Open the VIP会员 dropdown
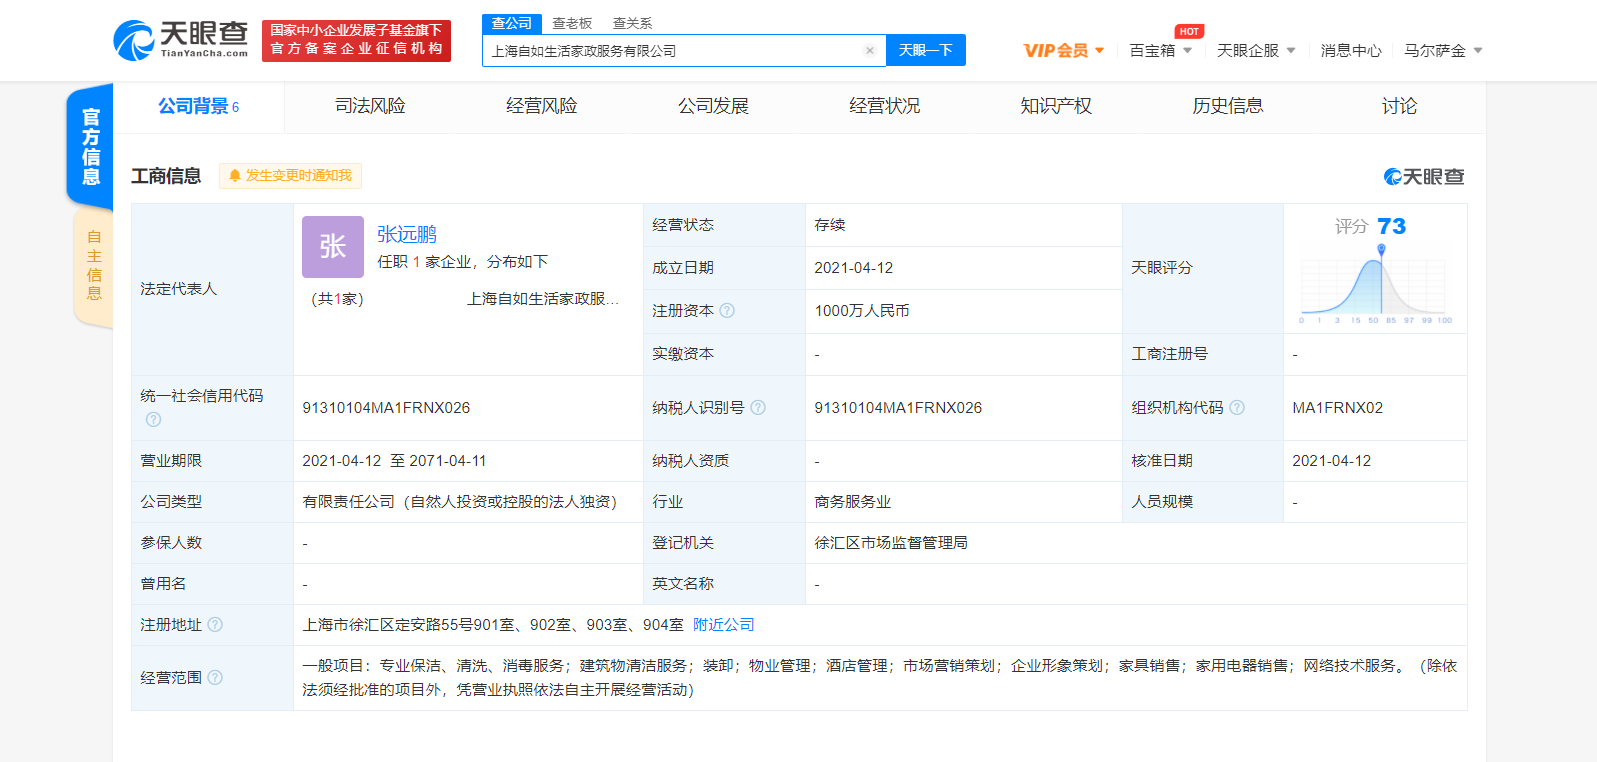This screenshot has height=762, width=1597. (1064, 50)
